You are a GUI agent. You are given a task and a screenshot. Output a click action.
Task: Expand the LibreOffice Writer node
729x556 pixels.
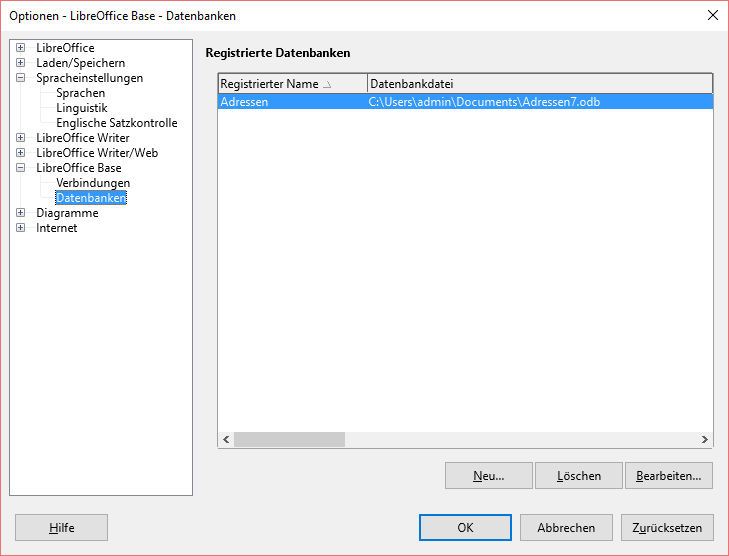click(20, 138)
